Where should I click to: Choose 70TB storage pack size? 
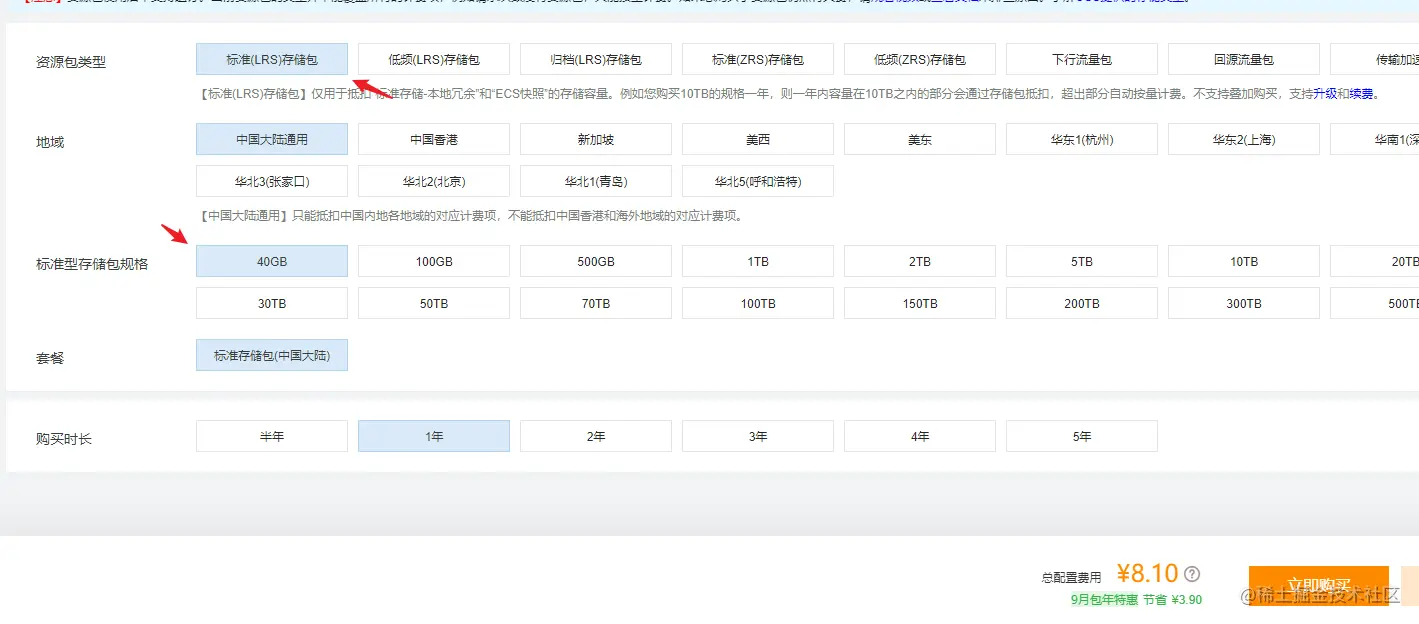(x=596, y=303)
